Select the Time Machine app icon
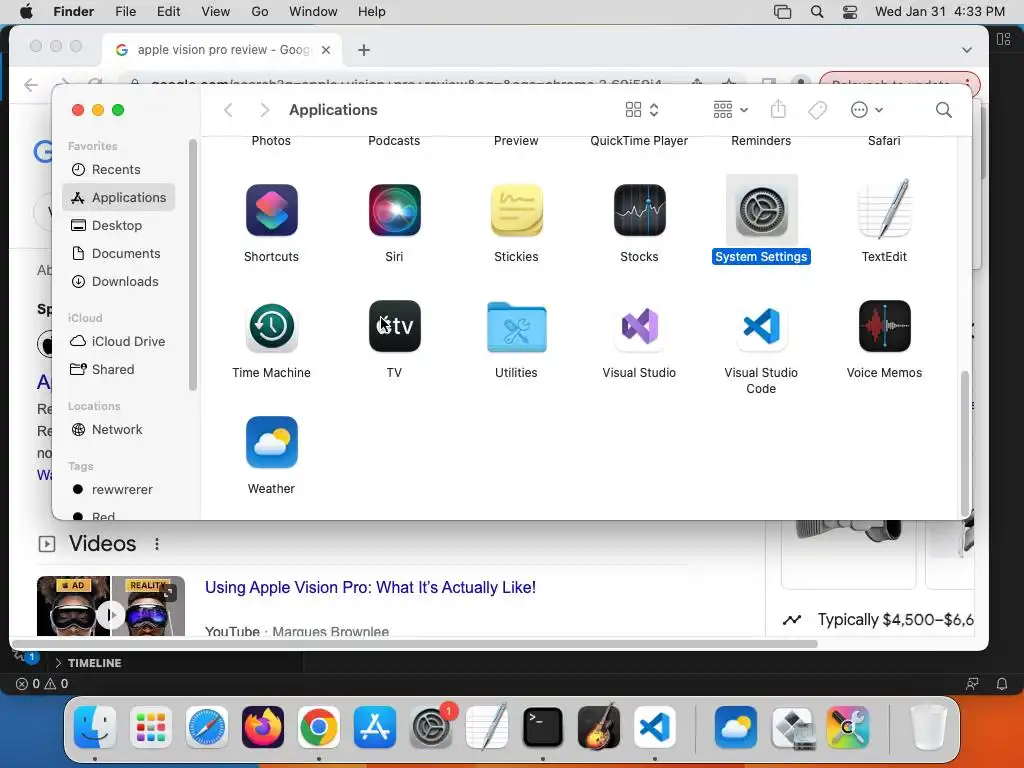This screenshot has height=768, width=1024. (x=271, y=326)
